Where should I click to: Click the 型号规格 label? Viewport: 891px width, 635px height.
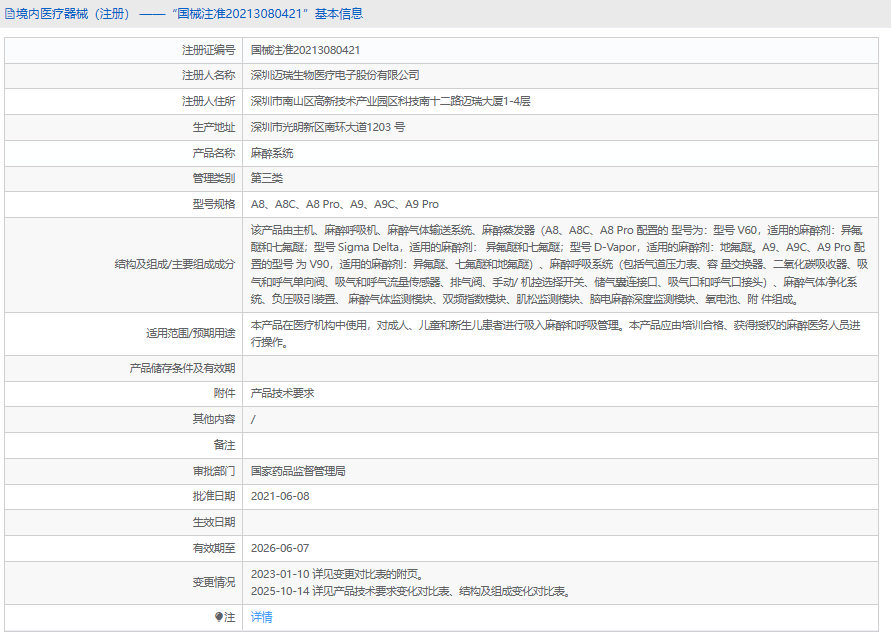(x=214, y=204)
